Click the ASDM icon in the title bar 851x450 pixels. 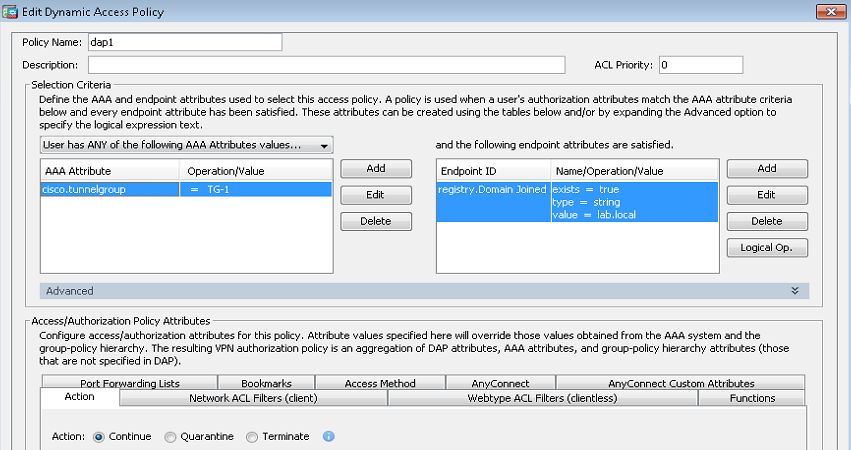[x=10, y=11]
